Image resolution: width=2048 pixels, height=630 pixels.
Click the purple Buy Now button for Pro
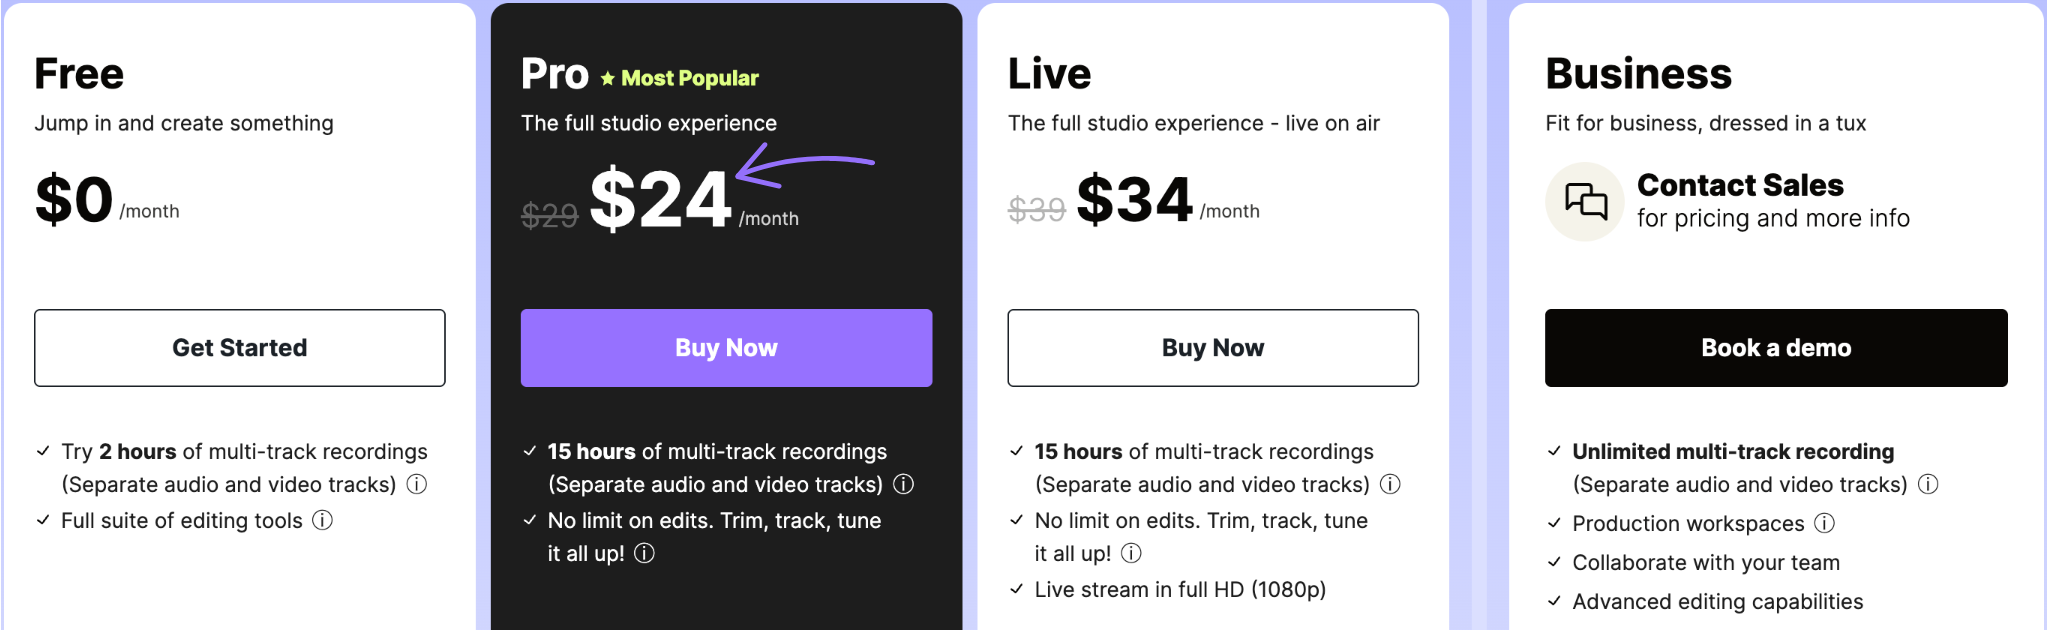click(x=726, y=348)
